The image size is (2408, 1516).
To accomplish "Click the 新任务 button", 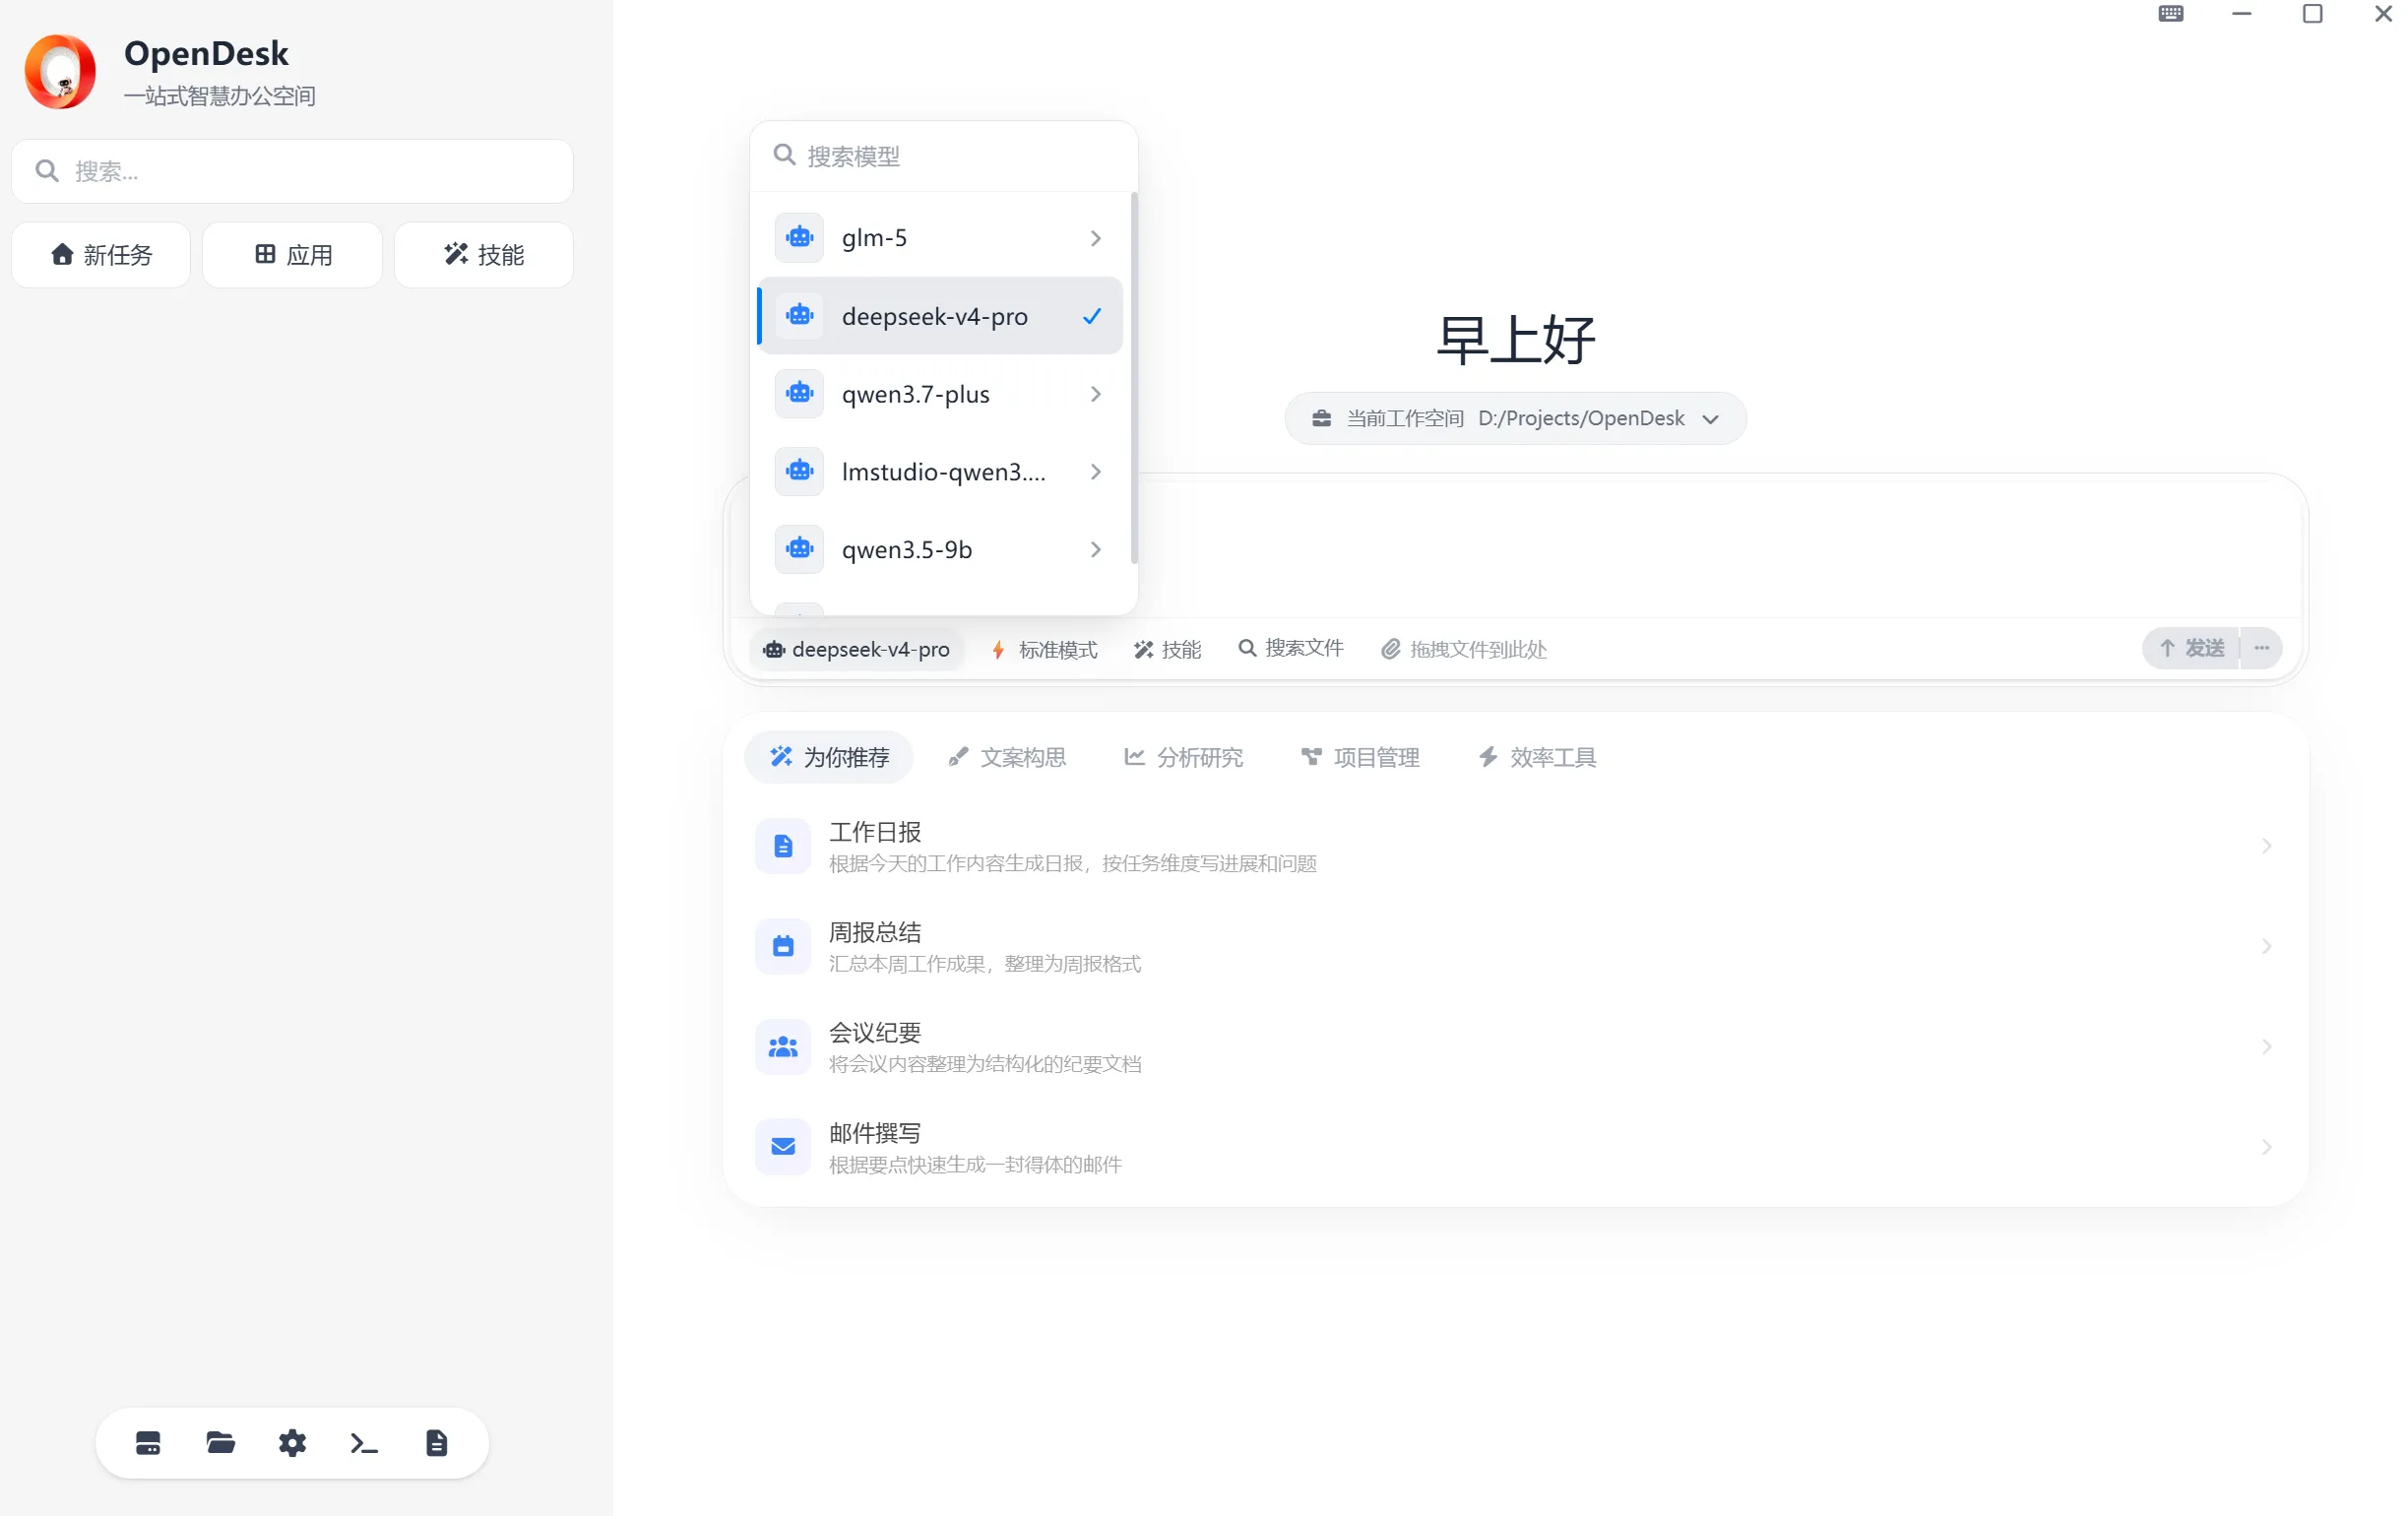I will coord(101,255).
